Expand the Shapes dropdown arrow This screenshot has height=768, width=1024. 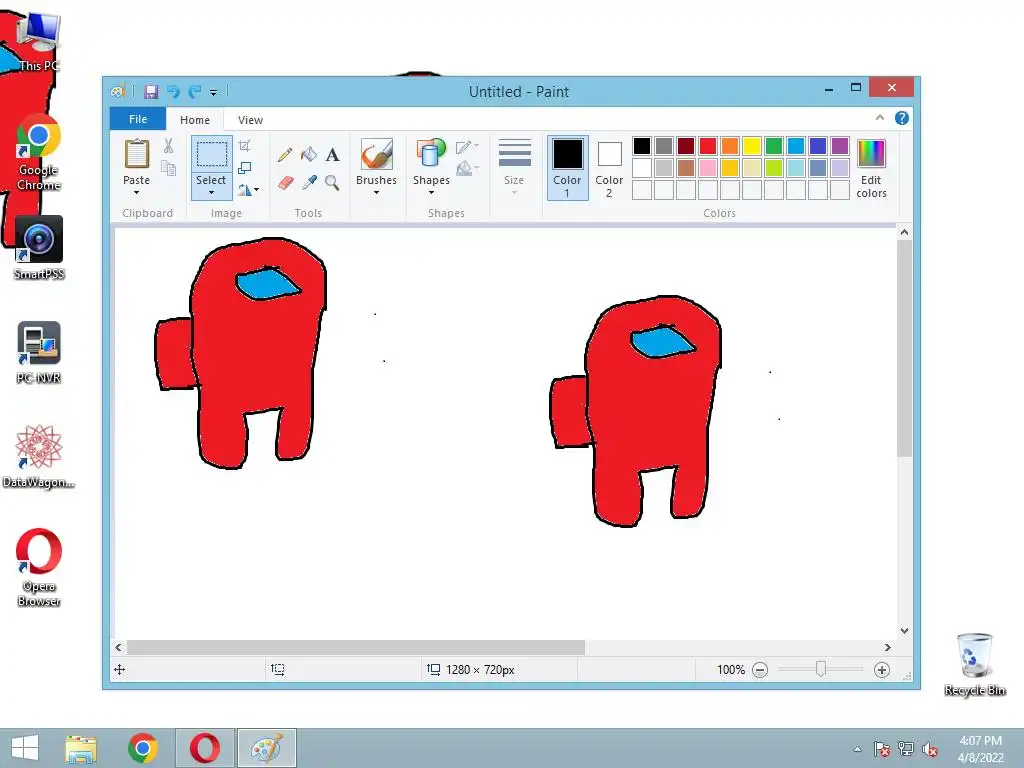[431, 193]
